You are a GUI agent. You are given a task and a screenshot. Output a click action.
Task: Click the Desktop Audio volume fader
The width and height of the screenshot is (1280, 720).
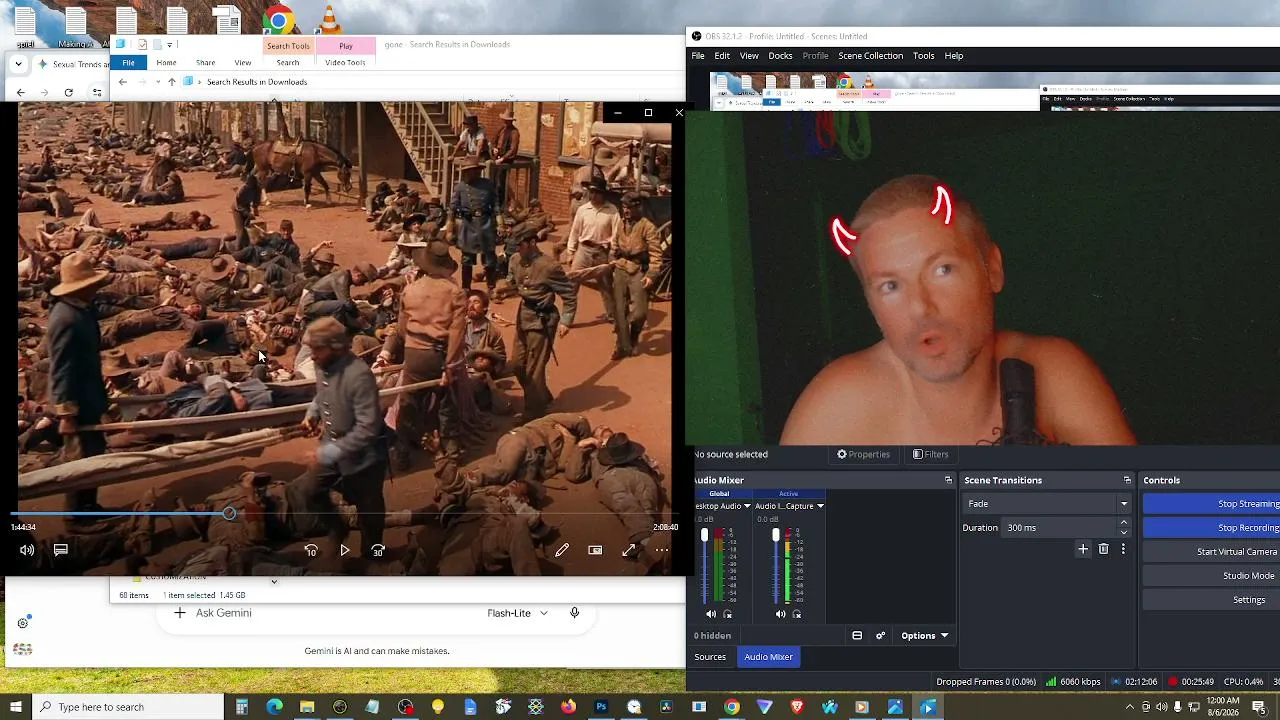(x=705, y=537)
